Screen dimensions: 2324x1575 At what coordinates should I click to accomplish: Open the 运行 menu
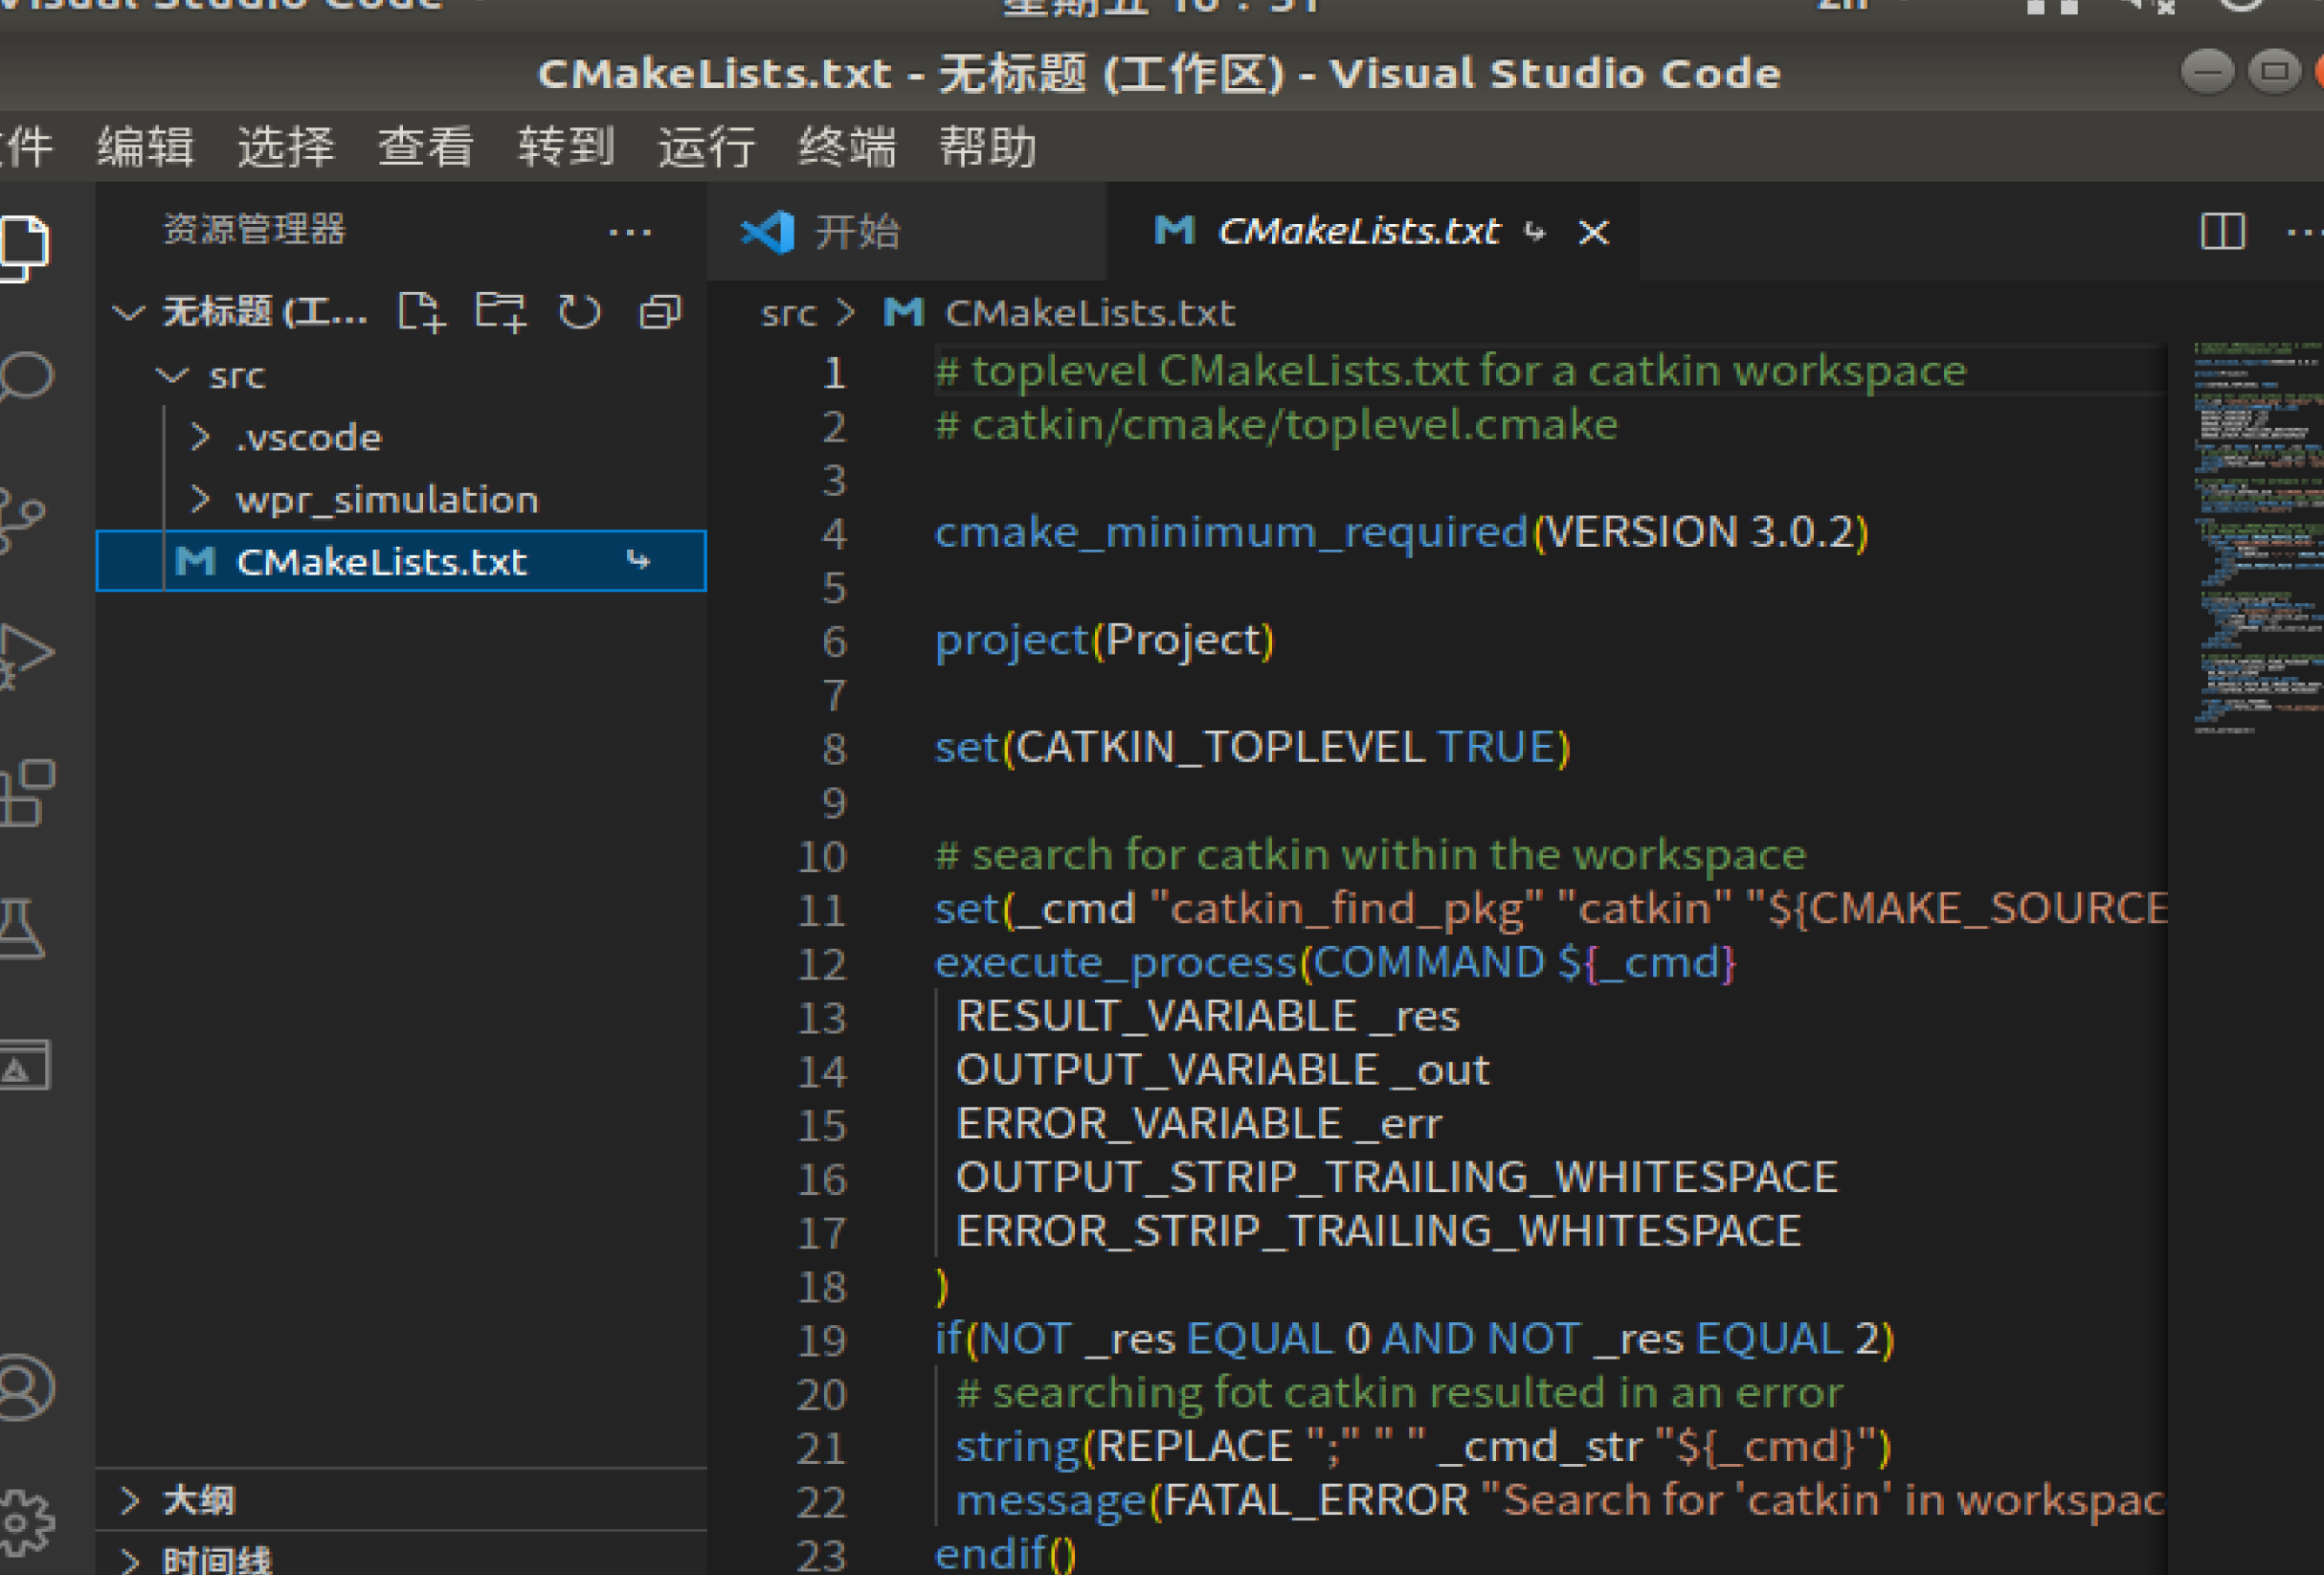click(706, 147)
